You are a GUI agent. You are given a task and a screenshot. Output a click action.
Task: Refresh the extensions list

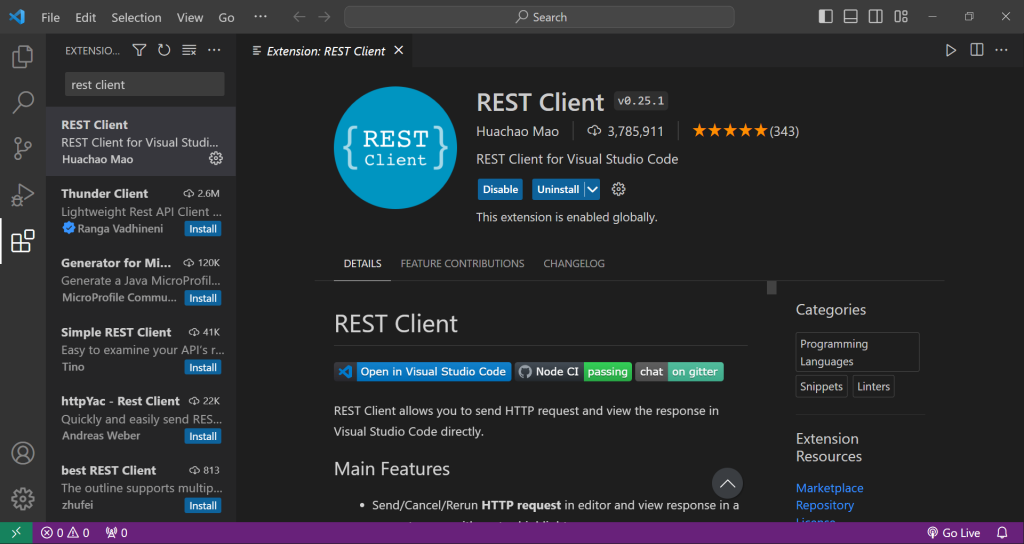pos(164,50)
